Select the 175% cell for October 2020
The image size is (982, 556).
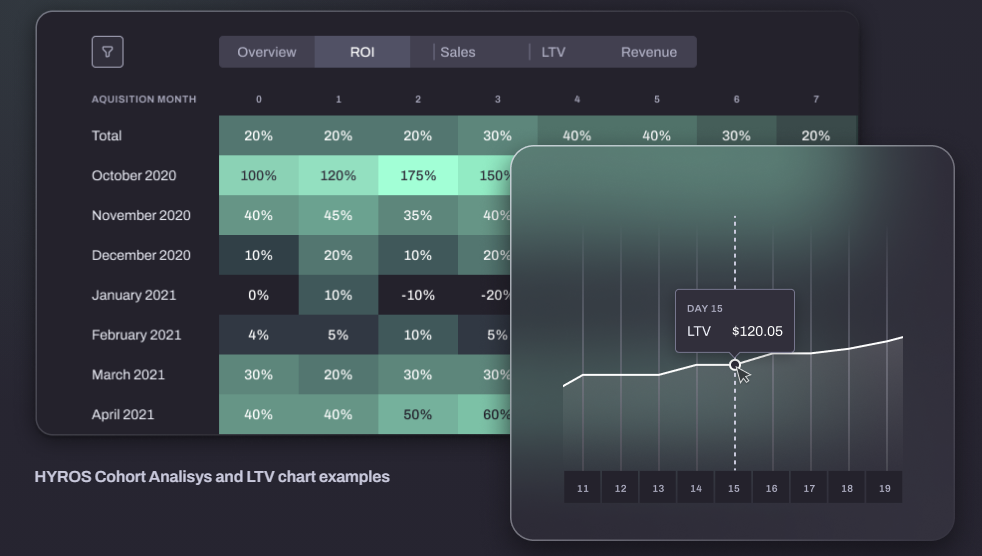(418, 175)
